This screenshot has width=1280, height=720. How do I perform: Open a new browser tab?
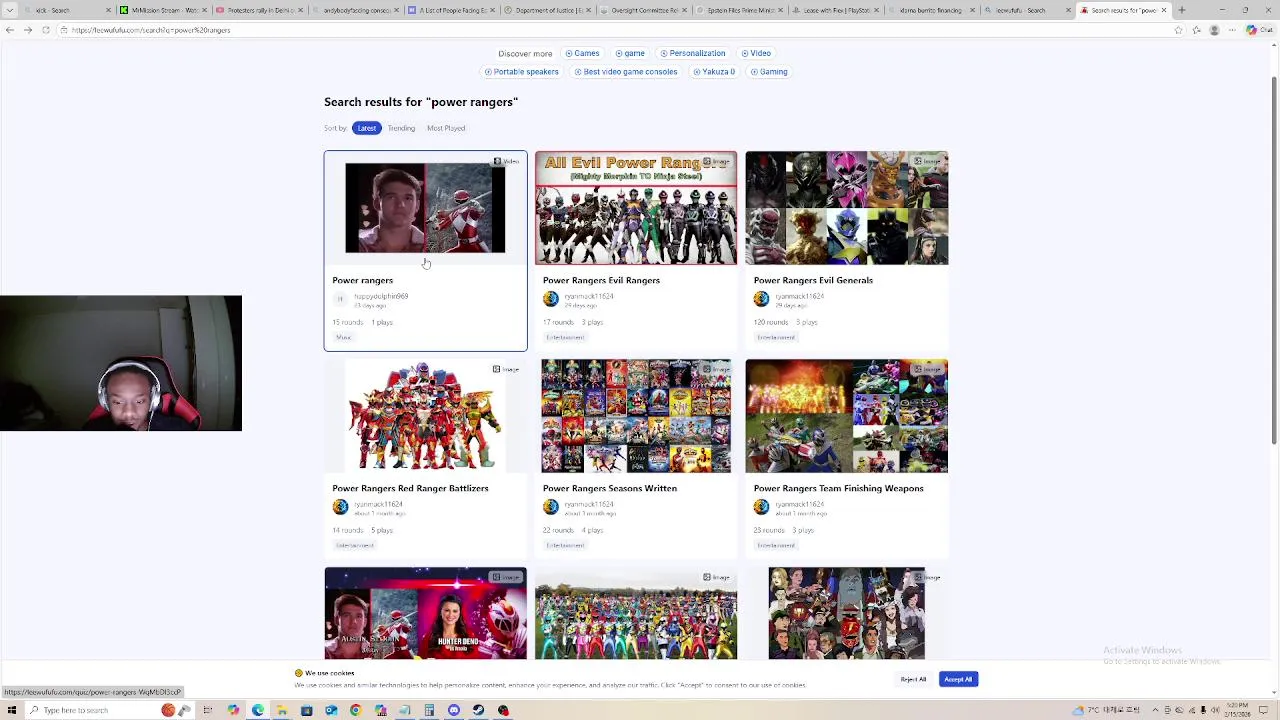pos(1182,10)
